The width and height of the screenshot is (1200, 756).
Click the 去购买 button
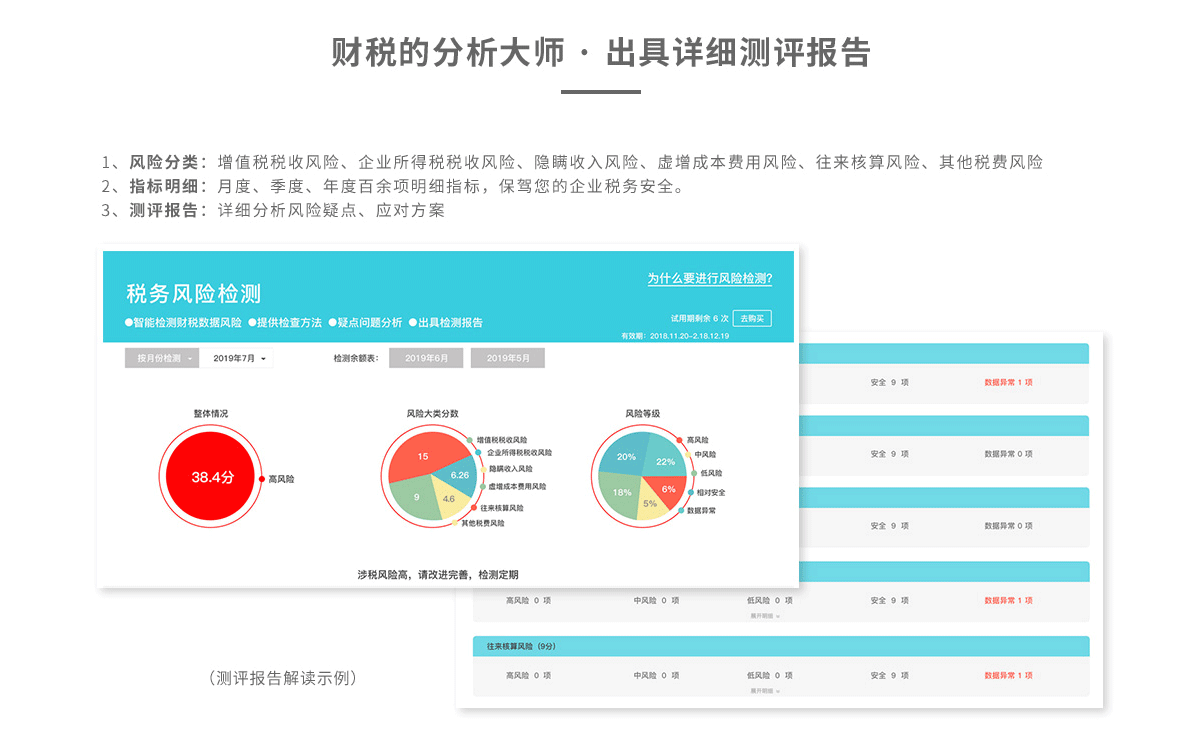point(752,318)
